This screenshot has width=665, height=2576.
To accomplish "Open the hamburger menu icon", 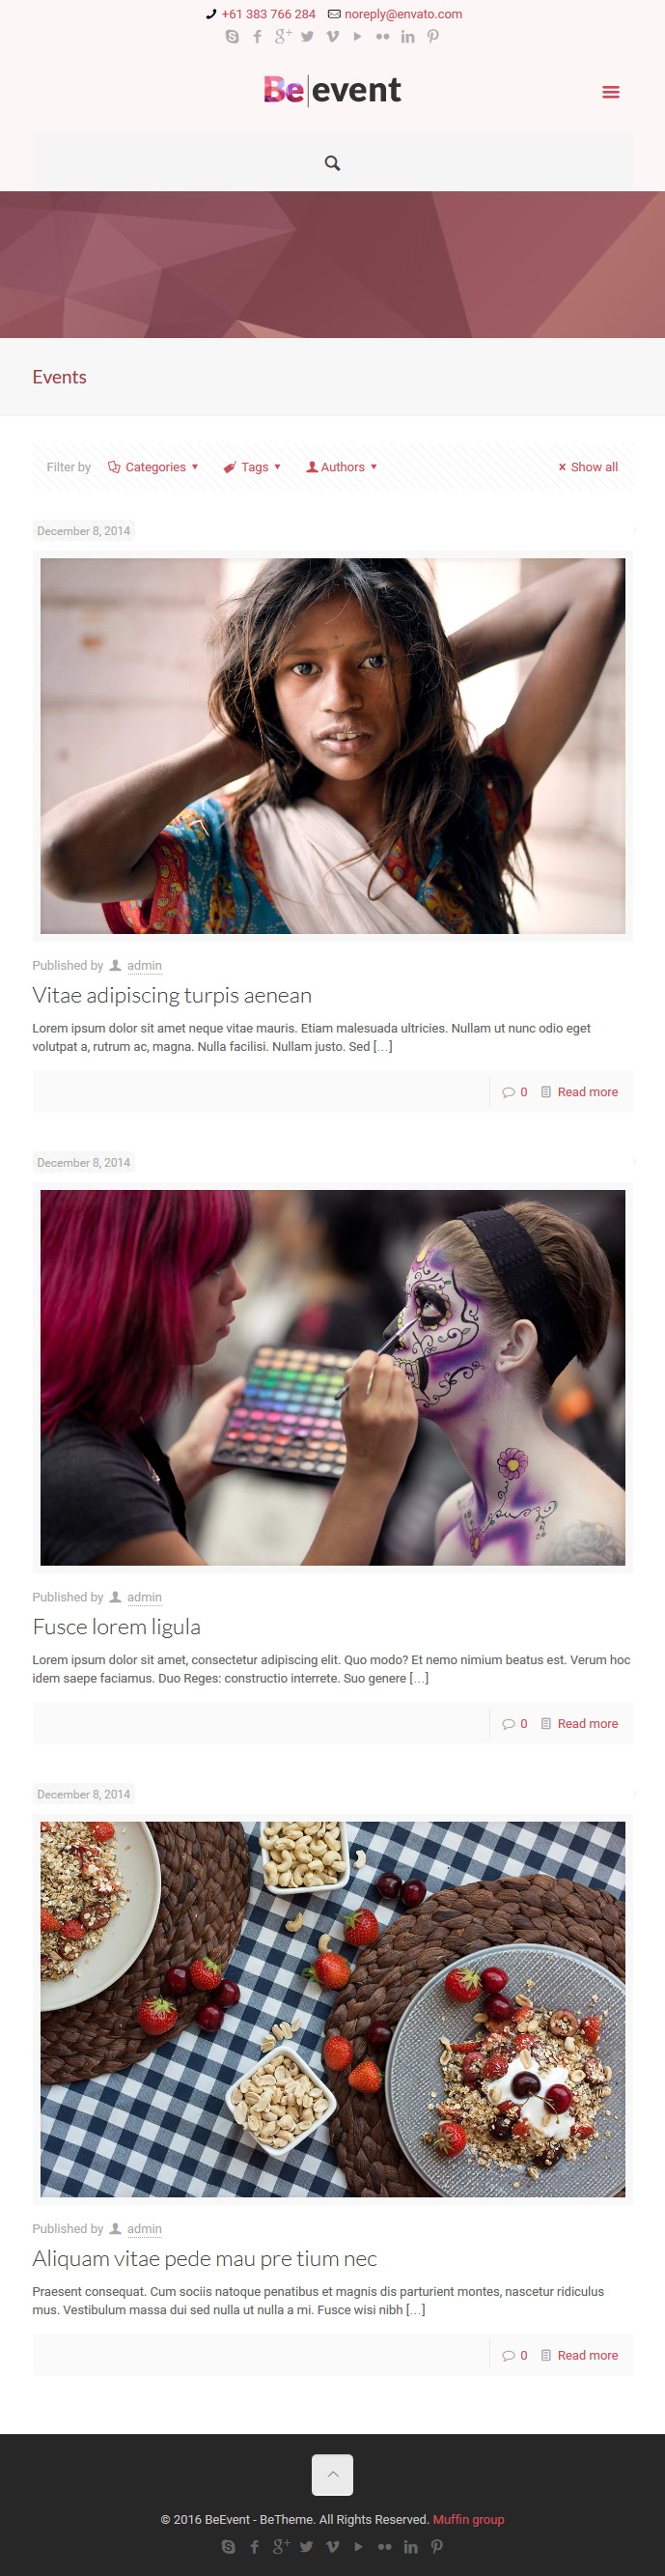I will (610, 92).
